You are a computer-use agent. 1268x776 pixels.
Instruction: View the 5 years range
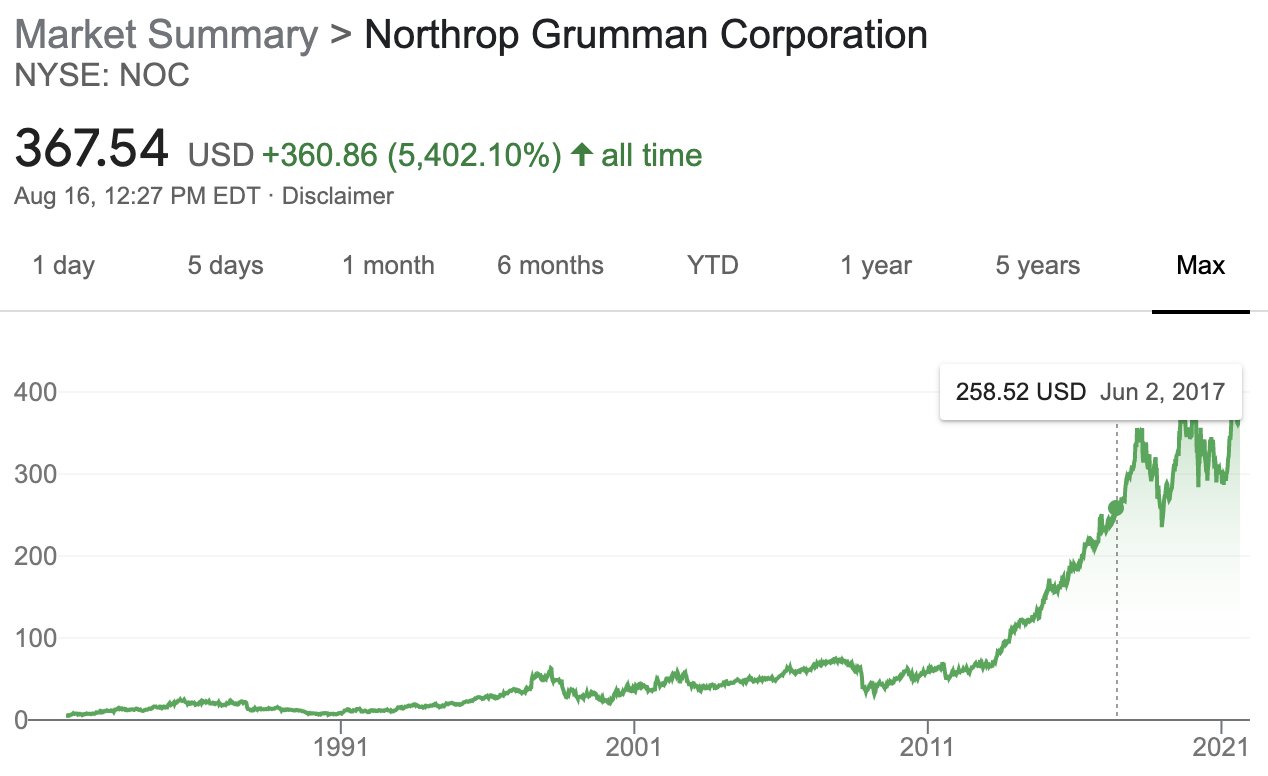1038,265
